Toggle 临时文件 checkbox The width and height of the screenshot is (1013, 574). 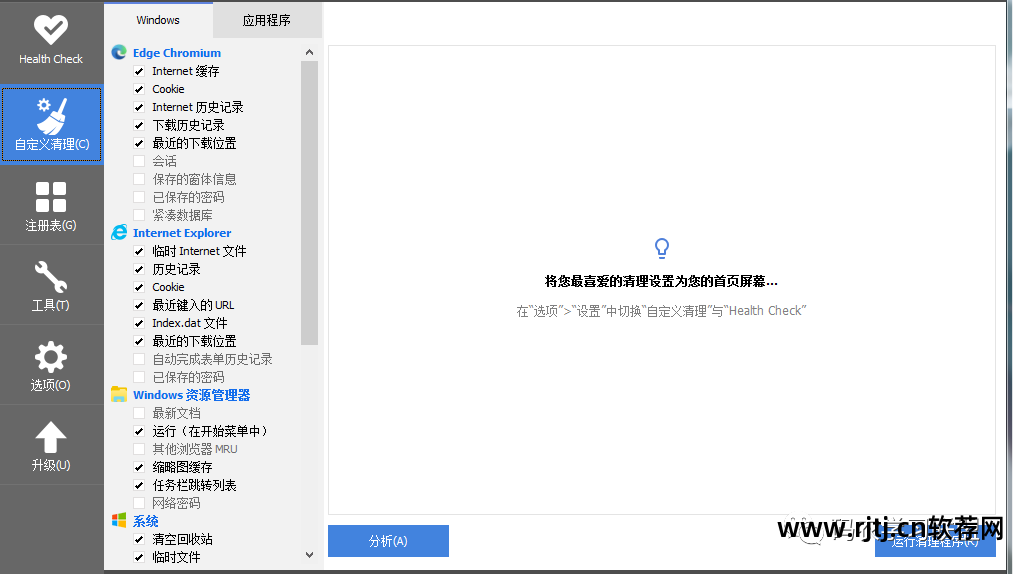pos(139,557)
